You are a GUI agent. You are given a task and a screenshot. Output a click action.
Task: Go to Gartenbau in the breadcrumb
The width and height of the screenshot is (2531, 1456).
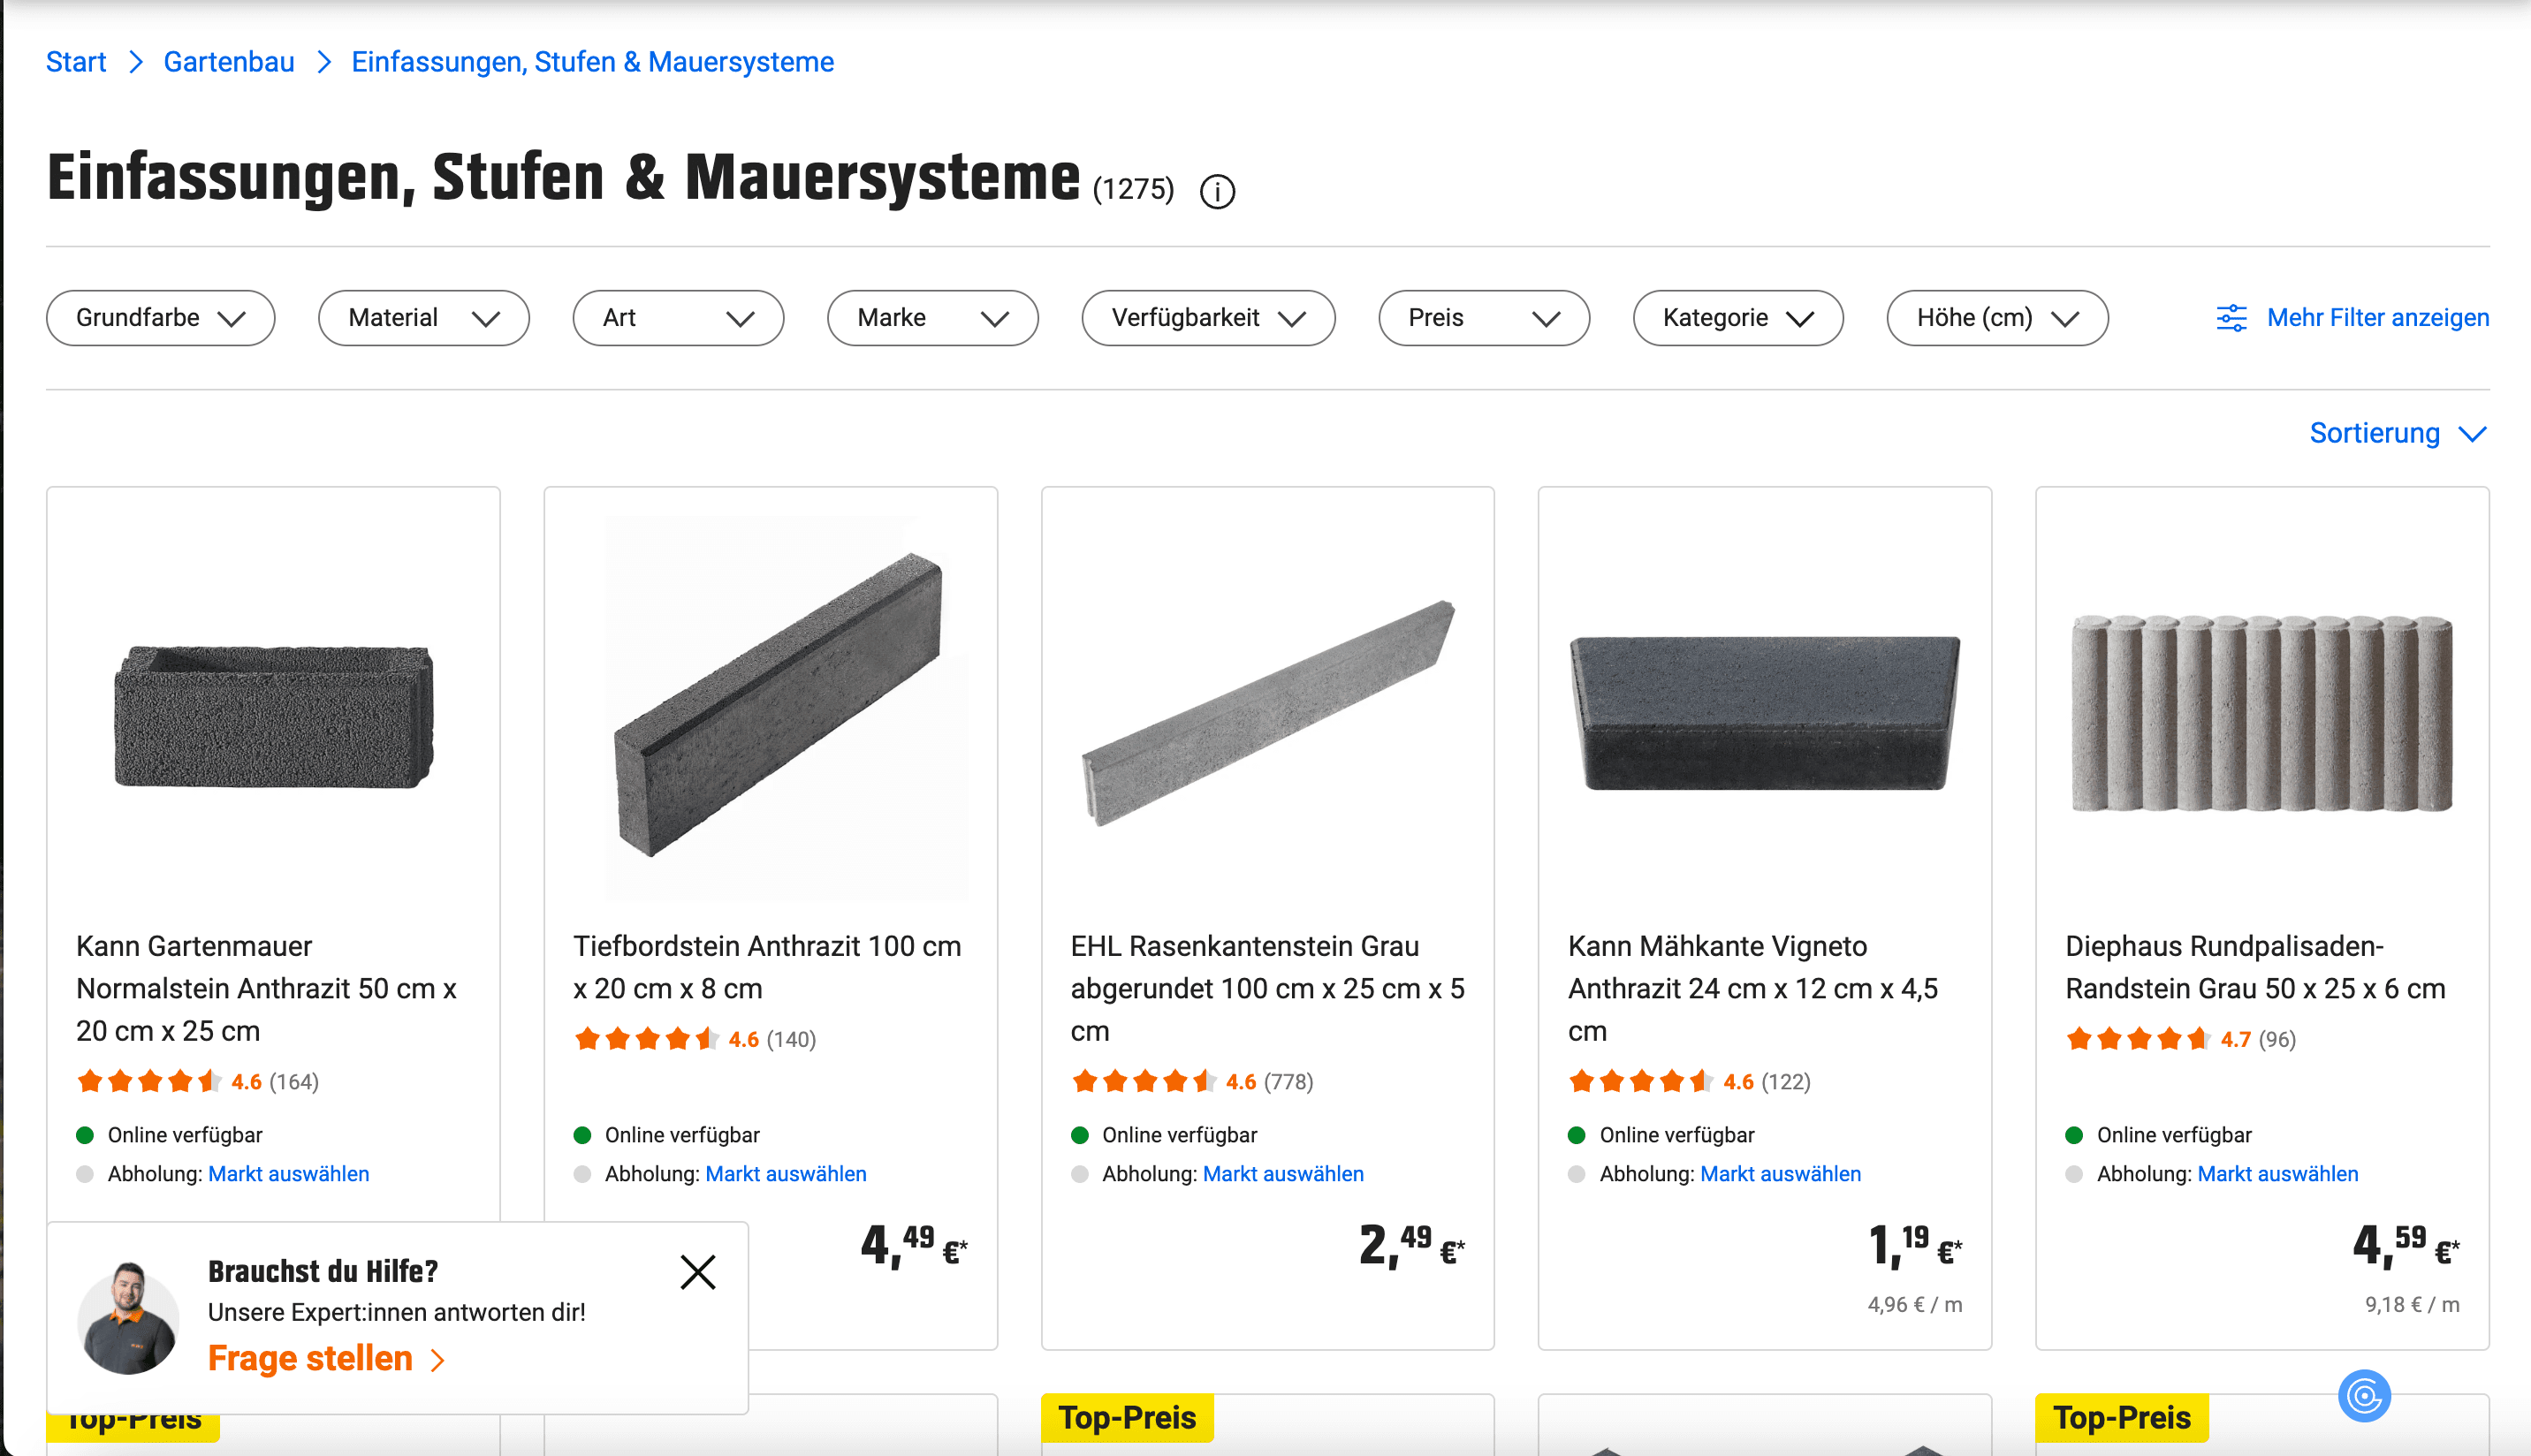coord(228,62)
